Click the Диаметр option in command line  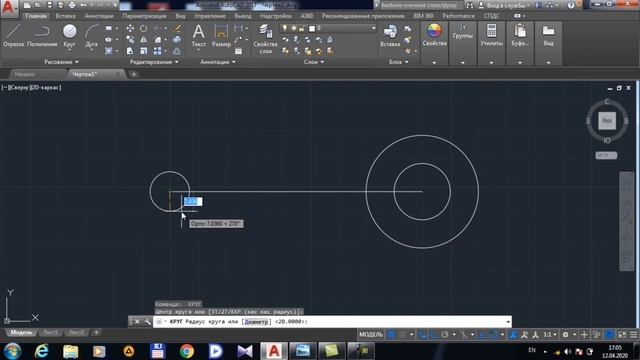pos(256,322)
